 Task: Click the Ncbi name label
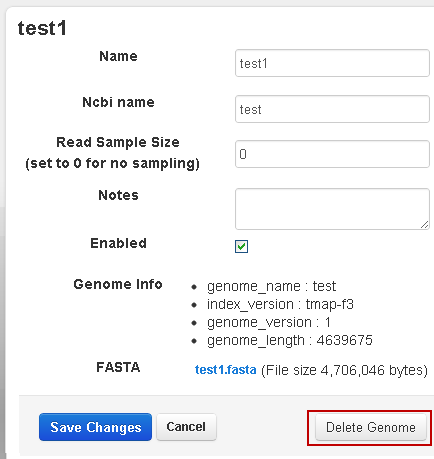(118, 102)
